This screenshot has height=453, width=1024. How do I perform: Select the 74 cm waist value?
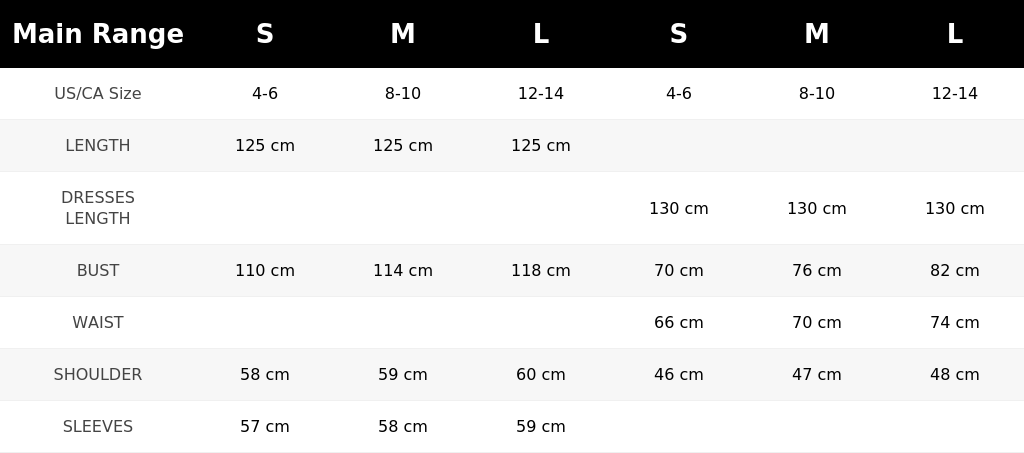point(955,322)
